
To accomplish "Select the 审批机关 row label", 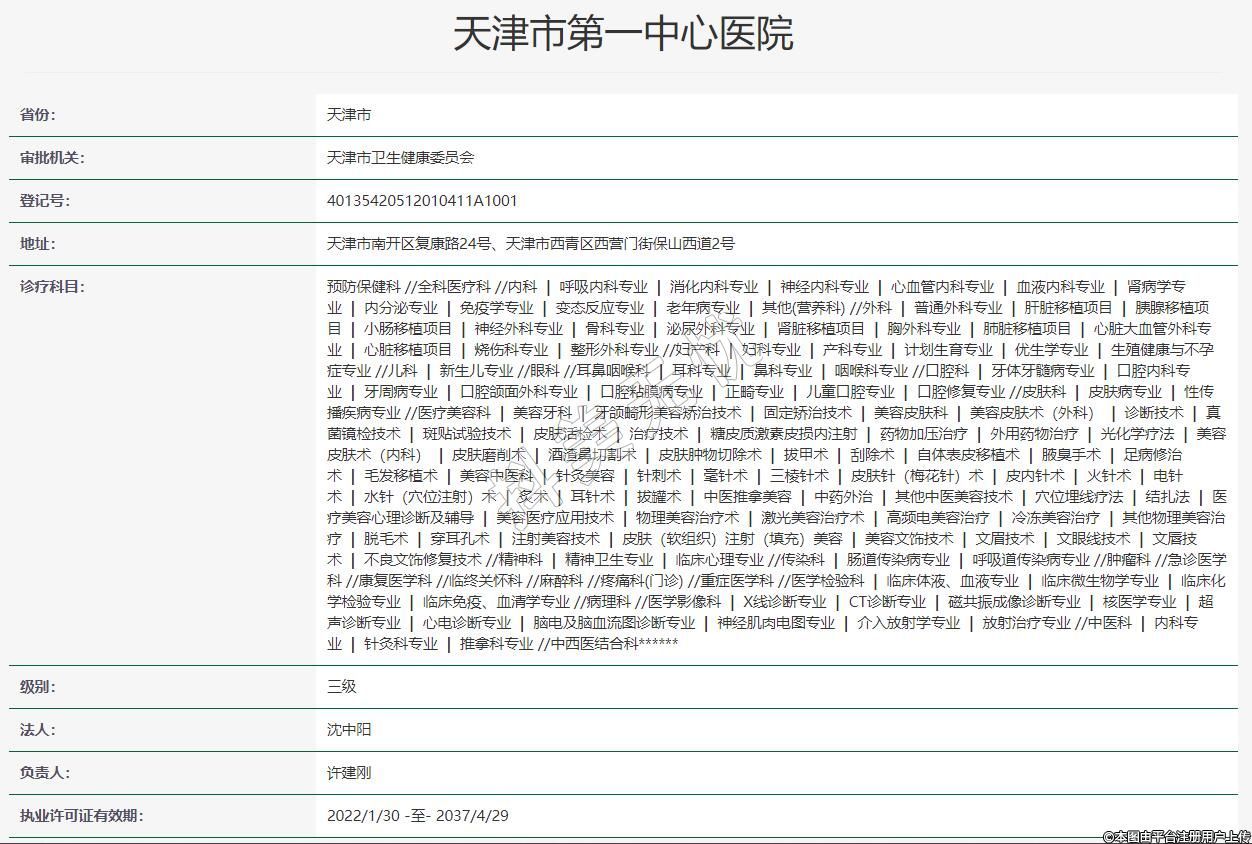I will 52,158.
